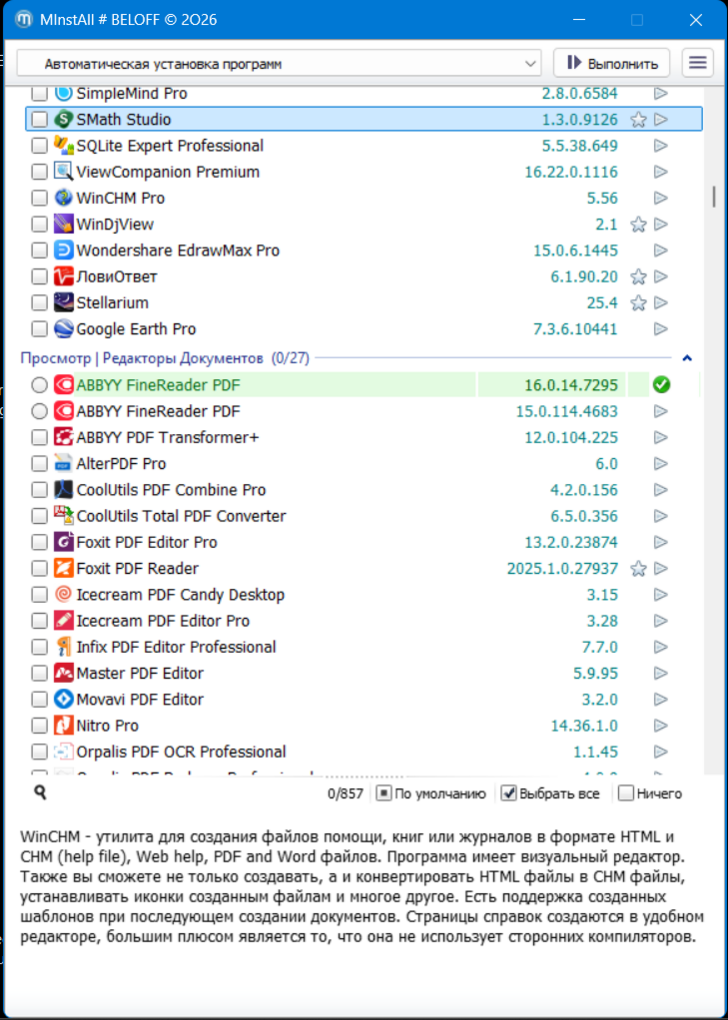The image size is (728, 1020).
Task: Click version 16.22.0.1116 of ViewCompanion Premium
Action: click(571, 172)
